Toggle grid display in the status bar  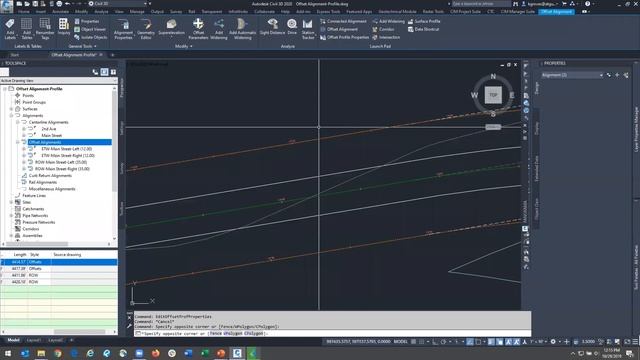coord(413,342)
